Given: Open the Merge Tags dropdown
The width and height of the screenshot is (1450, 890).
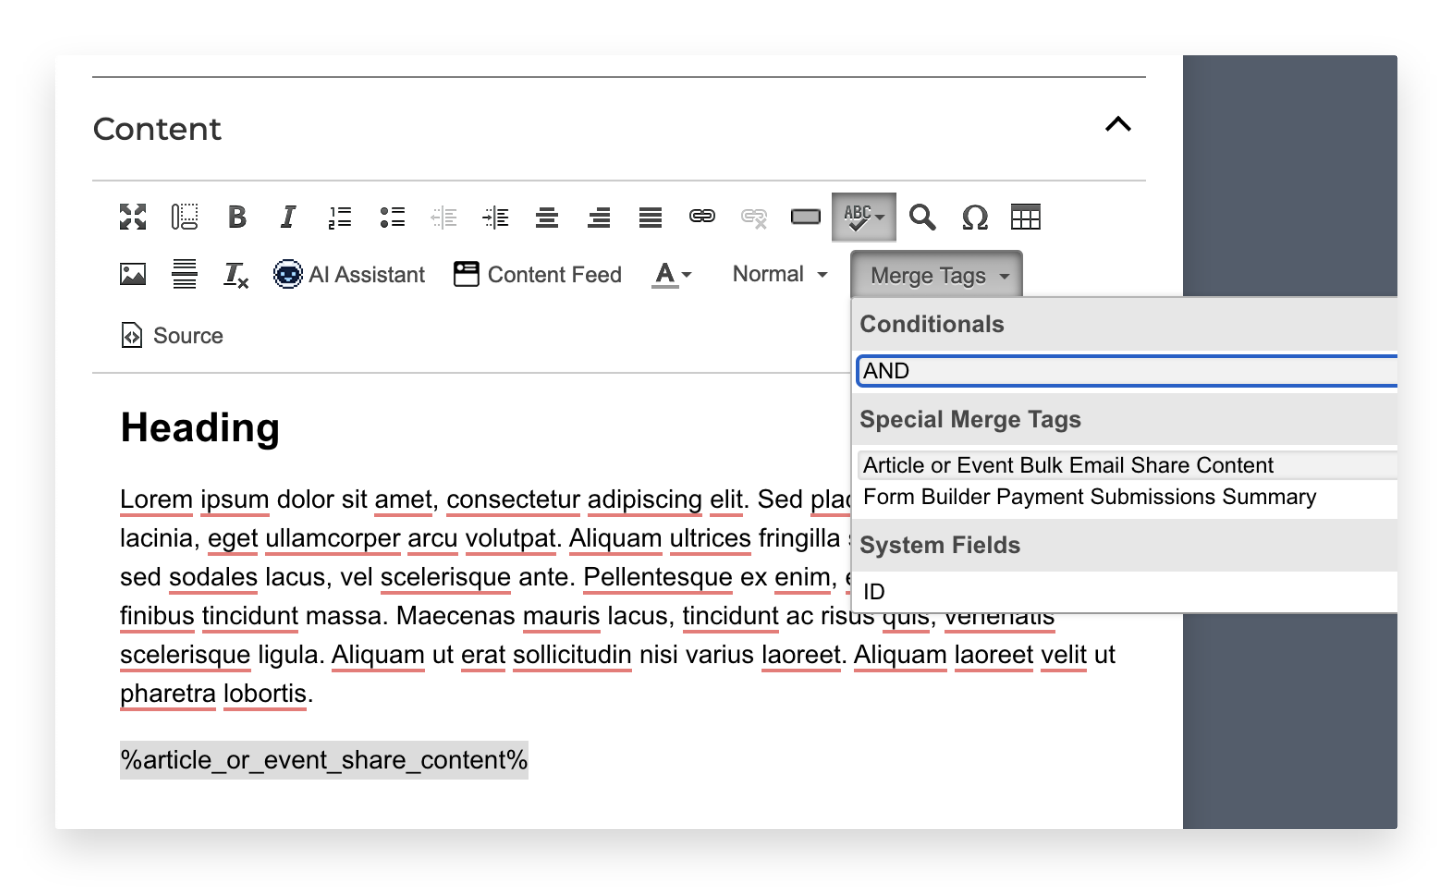Looking at the screenshot, I should click(934, 273).
